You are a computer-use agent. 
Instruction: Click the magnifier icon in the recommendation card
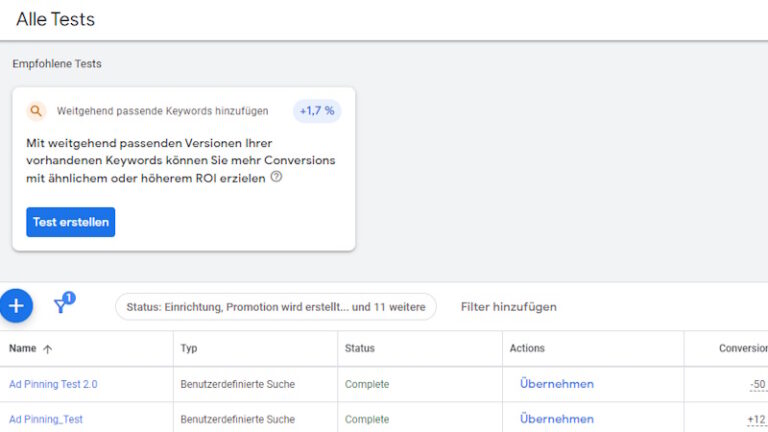[36, 111]
